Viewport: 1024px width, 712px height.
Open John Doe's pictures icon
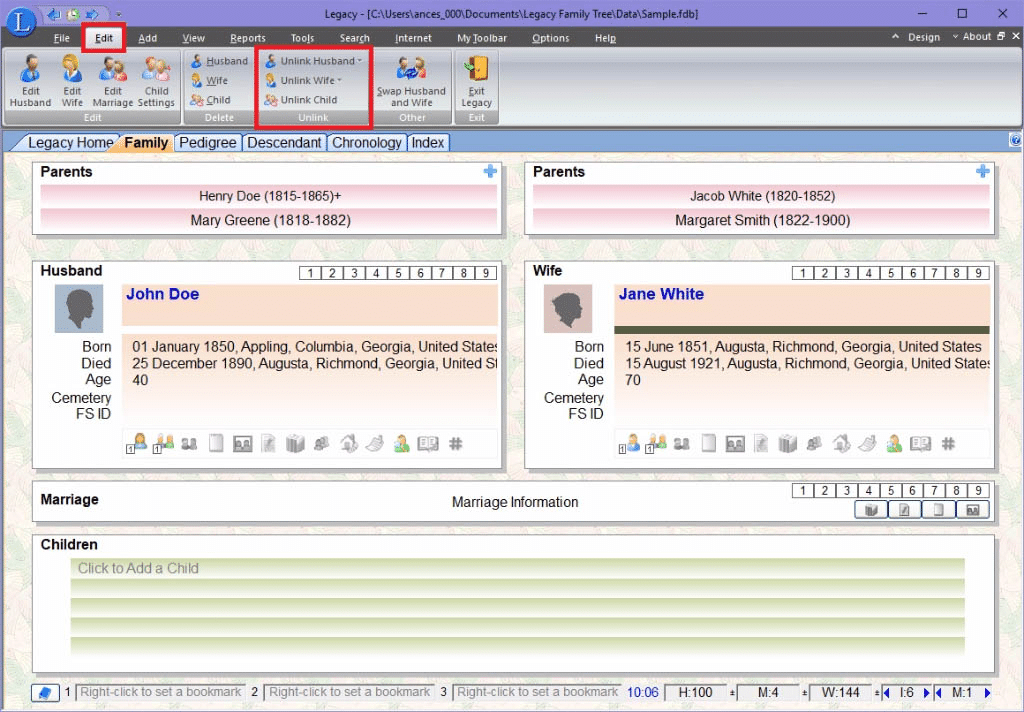pyautogui.click(x=242, y=444)
